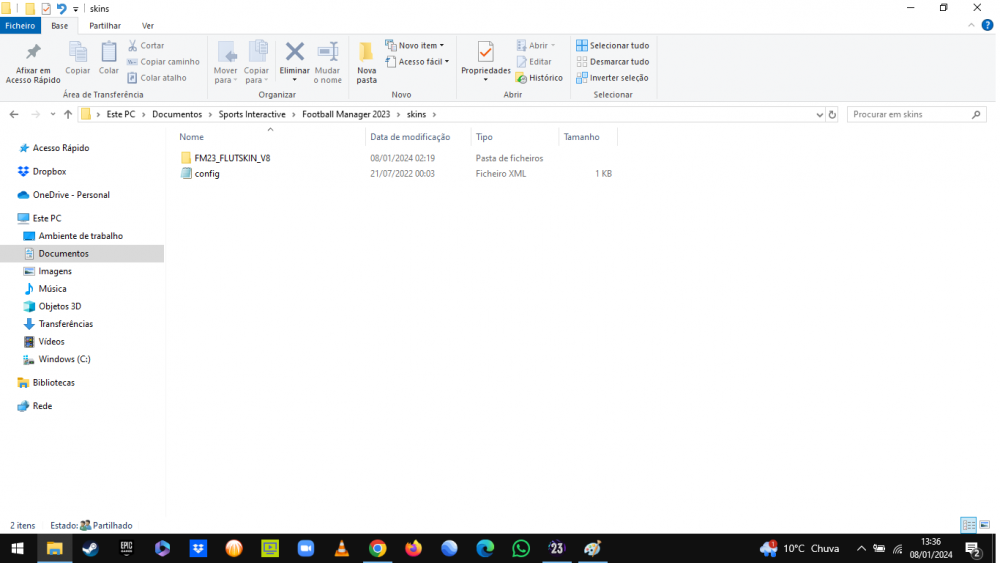Image resolution: width=1000 pixels, height=563 pixels.
Task: Open the Help question mark icon
Action: pyautogui.click(x=987, y=26)
